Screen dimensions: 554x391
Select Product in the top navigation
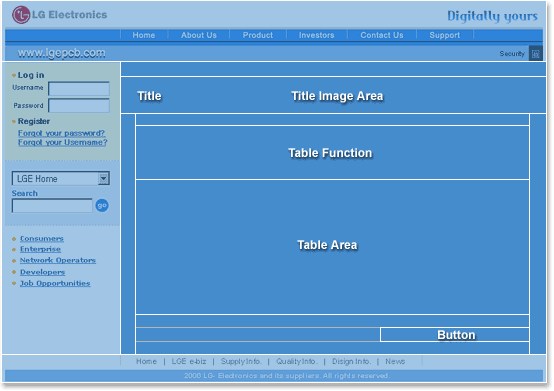coord(258,35)
